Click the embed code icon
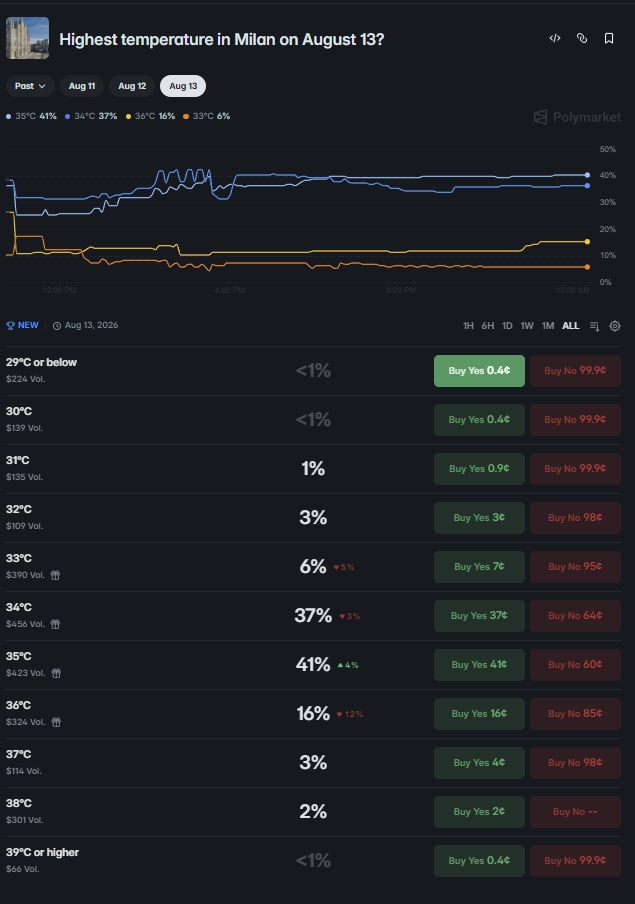635x904 pixels. [x=555, y=38]
